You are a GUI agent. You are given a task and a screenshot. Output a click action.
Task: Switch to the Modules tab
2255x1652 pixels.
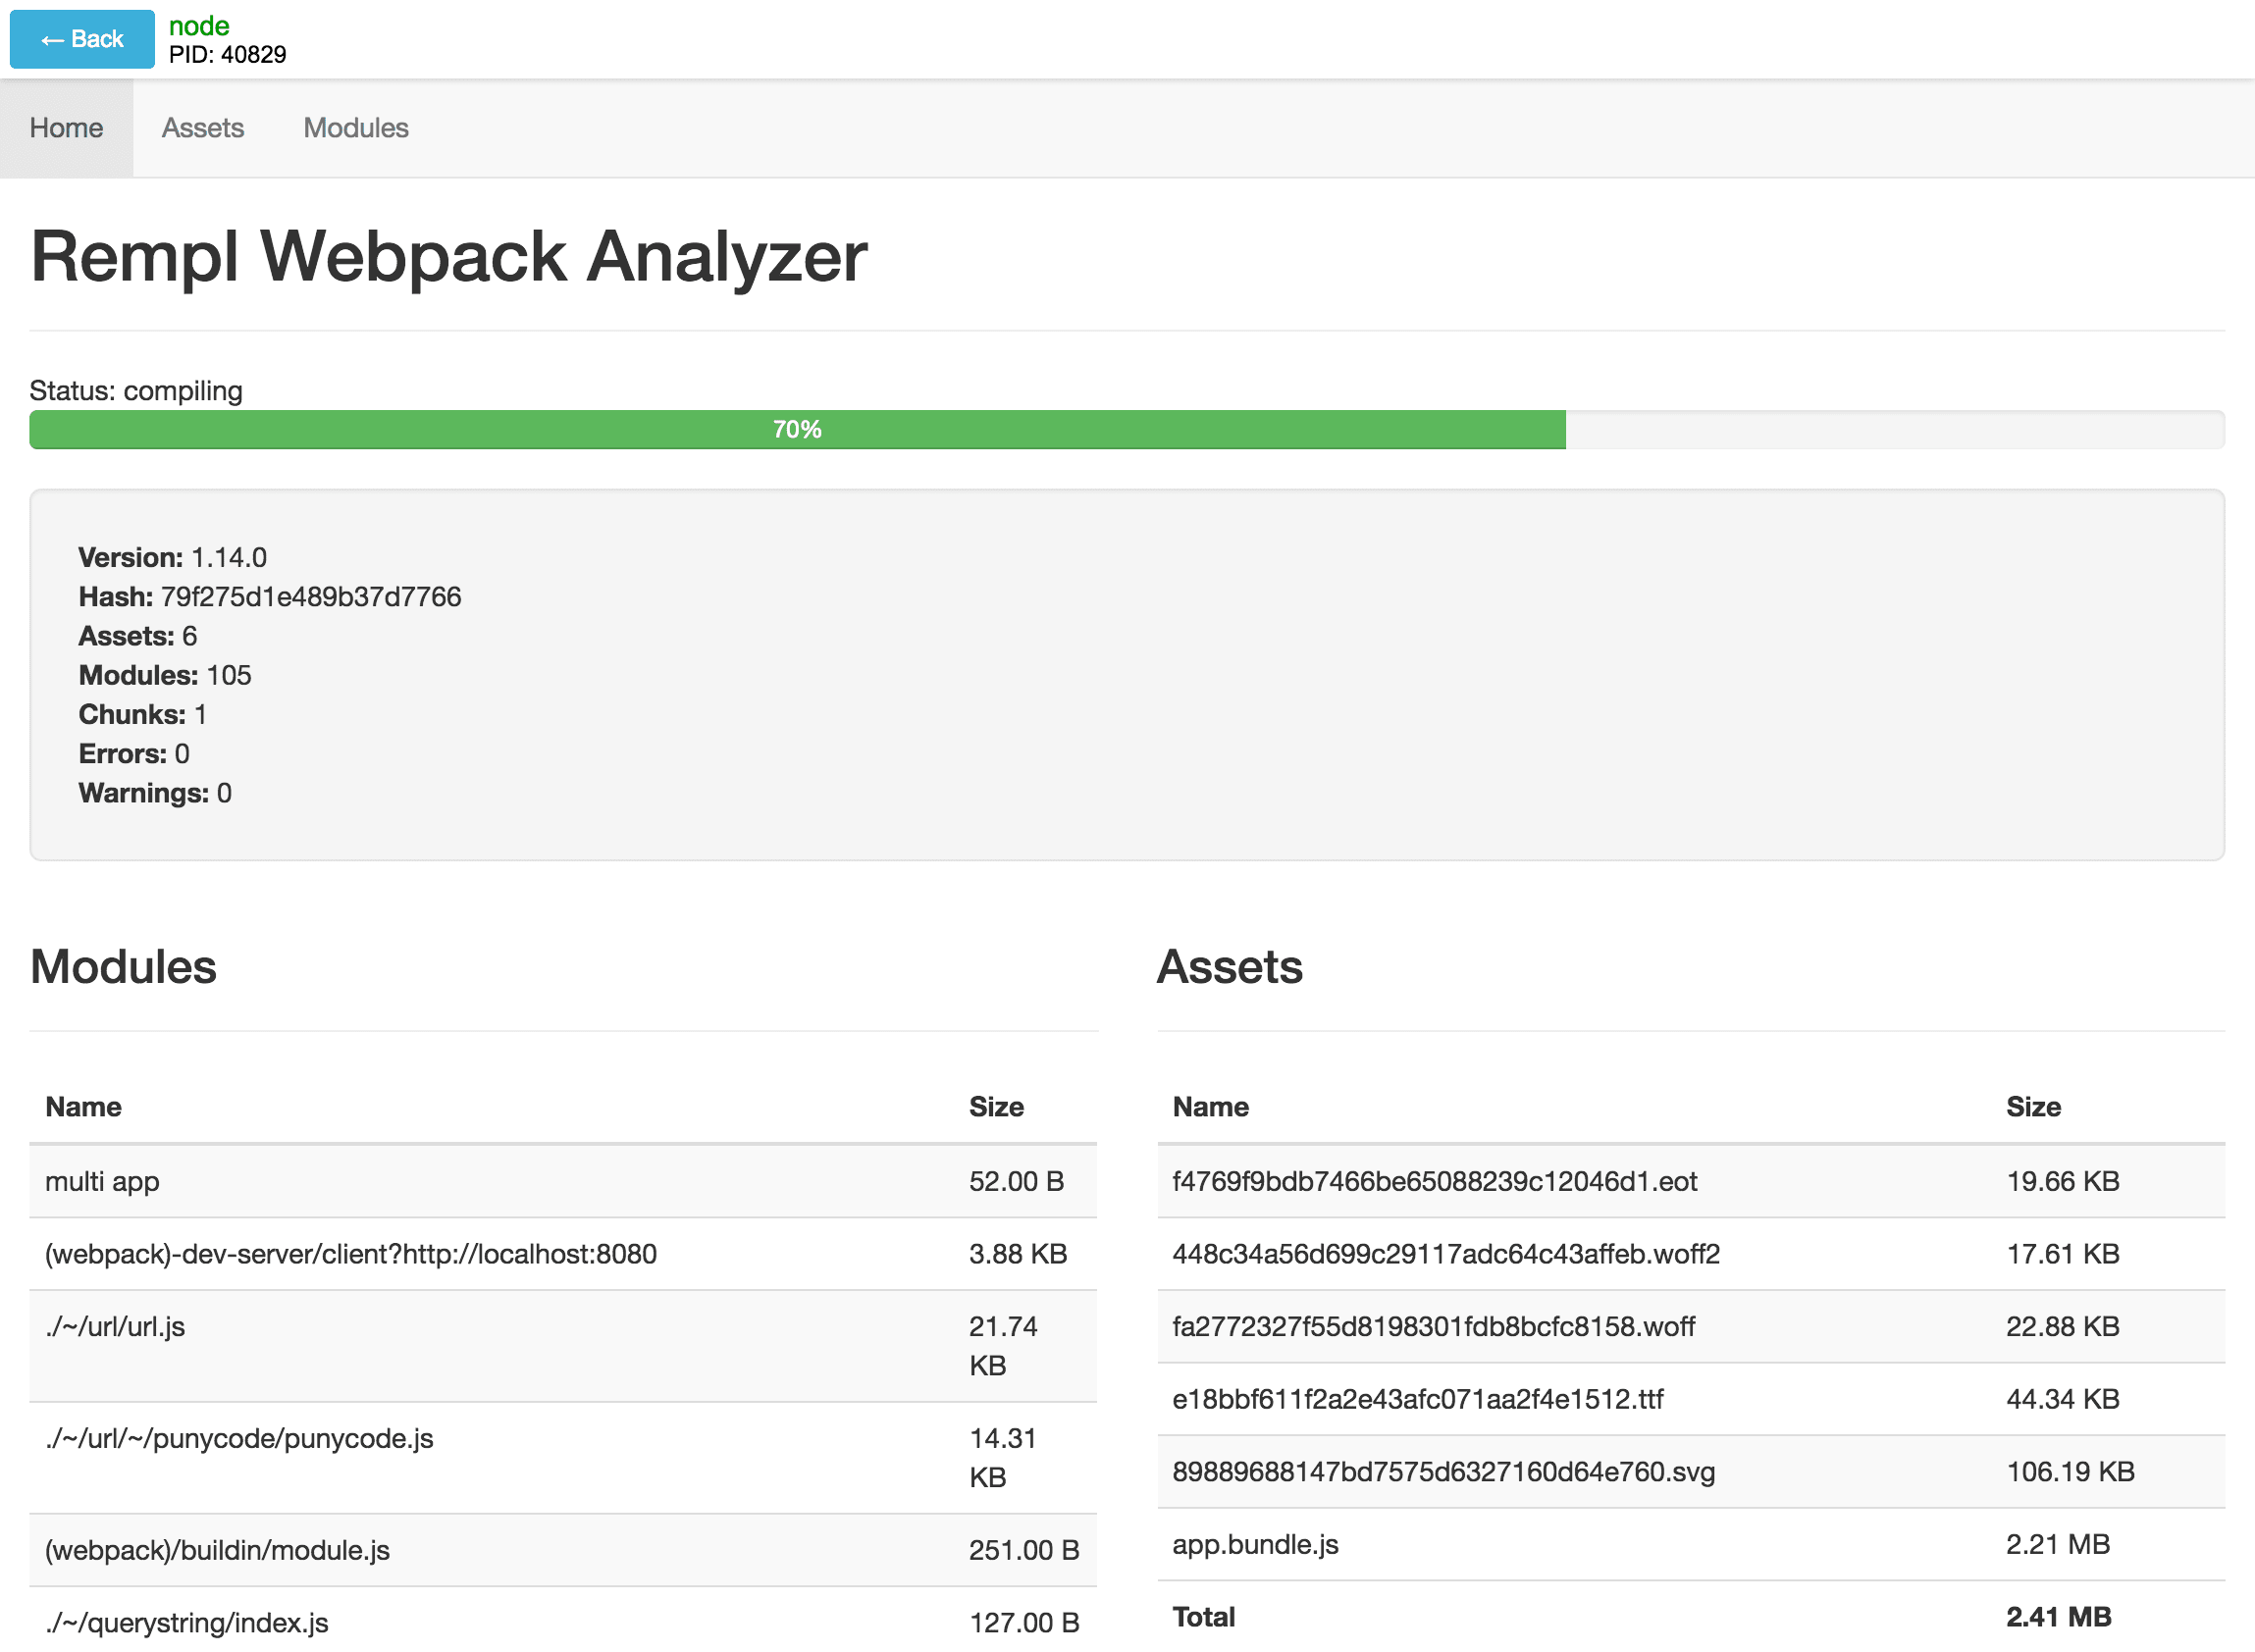(x=355, y=127)
